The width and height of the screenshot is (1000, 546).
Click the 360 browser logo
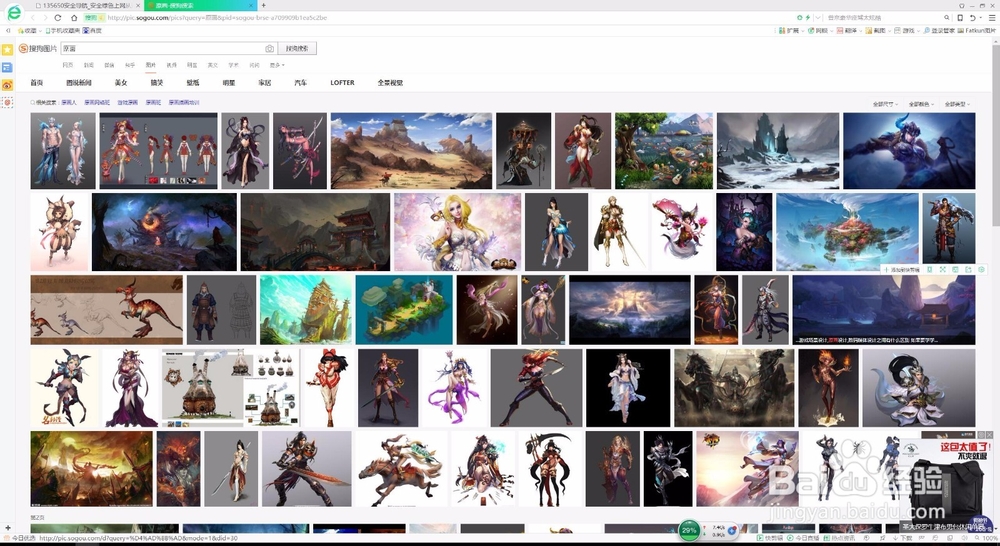tap(13, 12)
